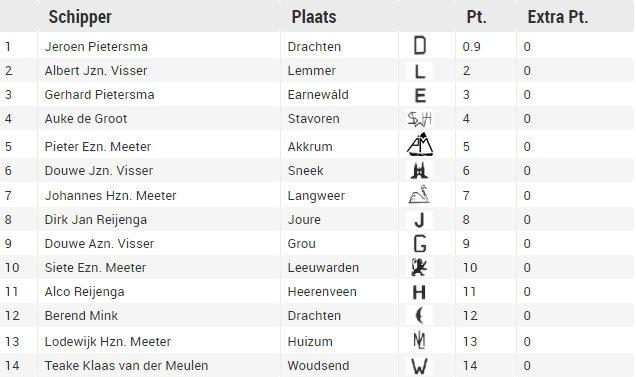Select skipper Teake Klaas van der Meulen
636x377 pixels.
point(126,366)
